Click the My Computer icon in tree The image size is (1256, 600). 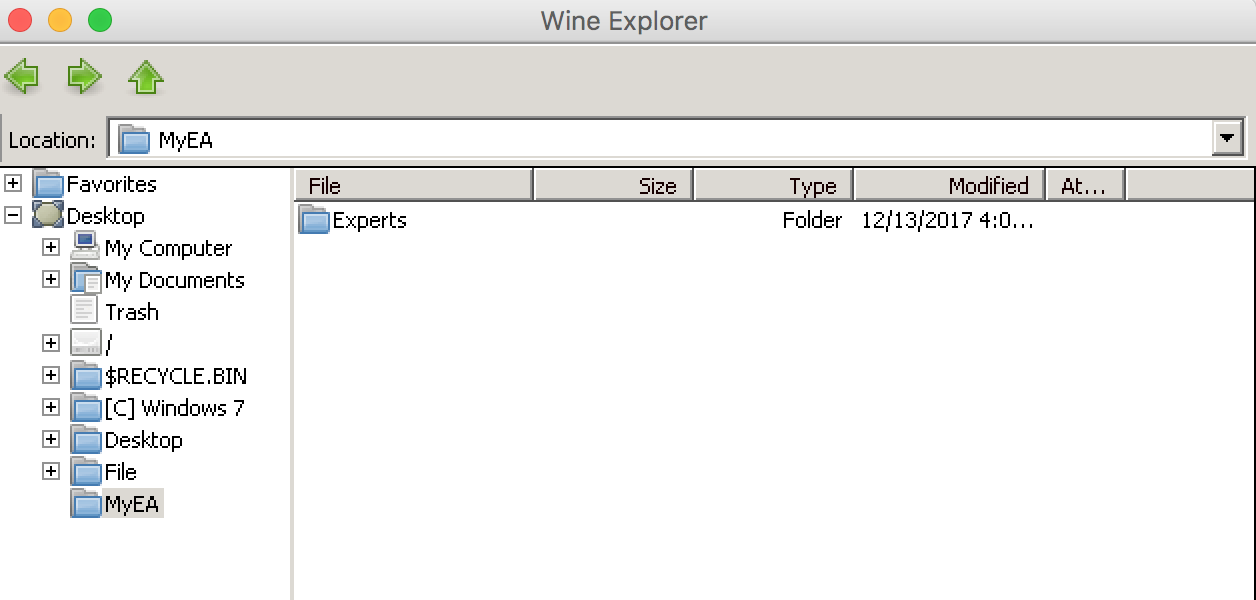click(x=86, y=248)
